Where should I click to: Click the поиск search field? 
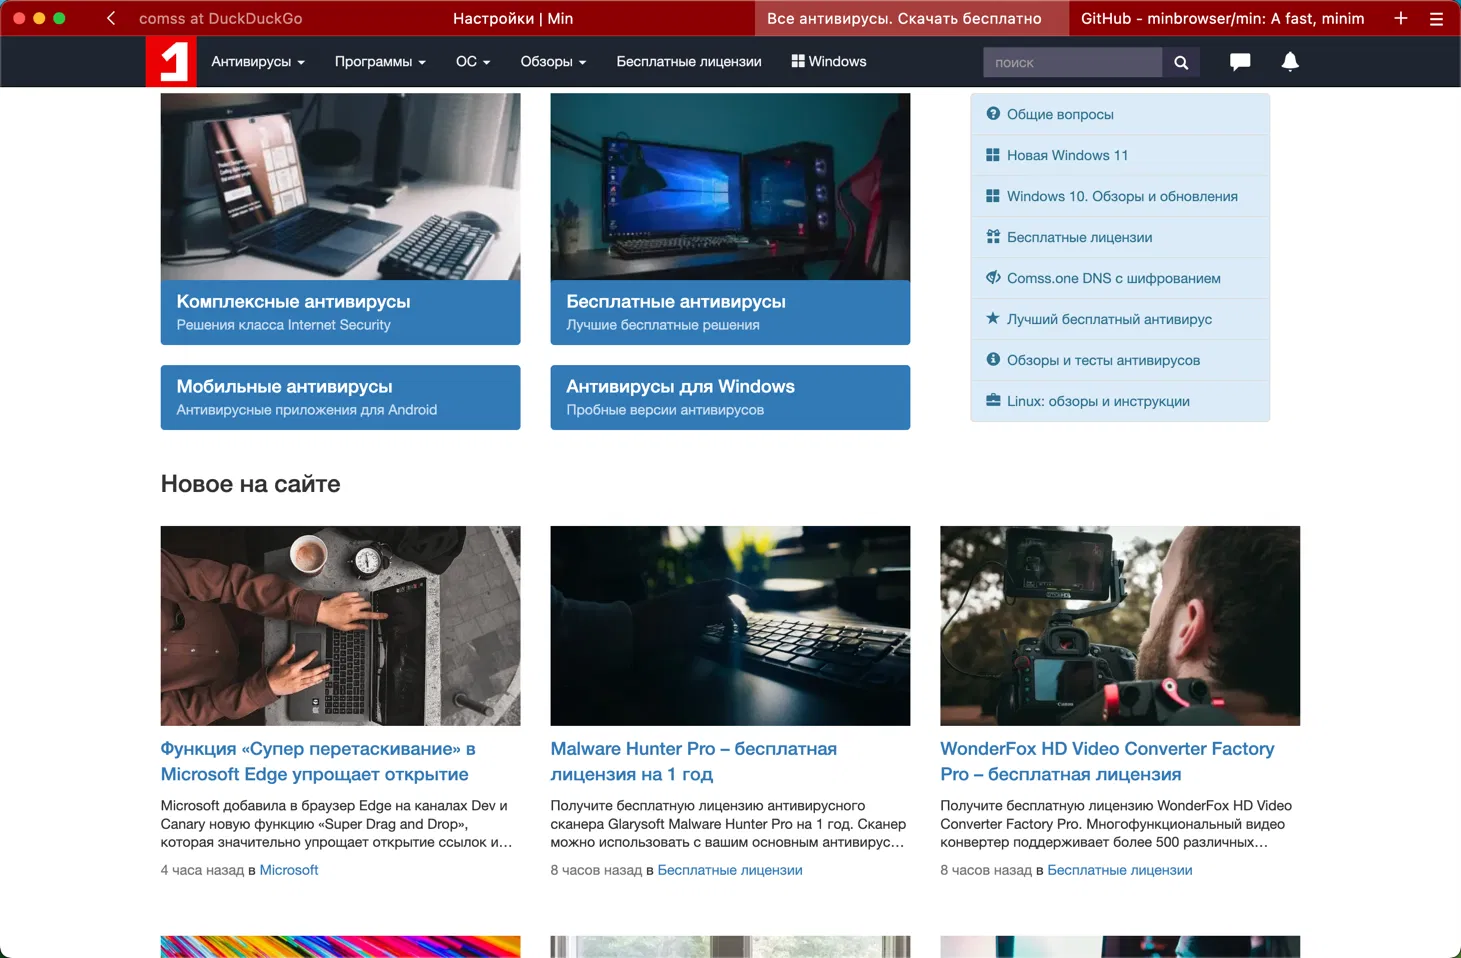click(x=1072, y=62)
